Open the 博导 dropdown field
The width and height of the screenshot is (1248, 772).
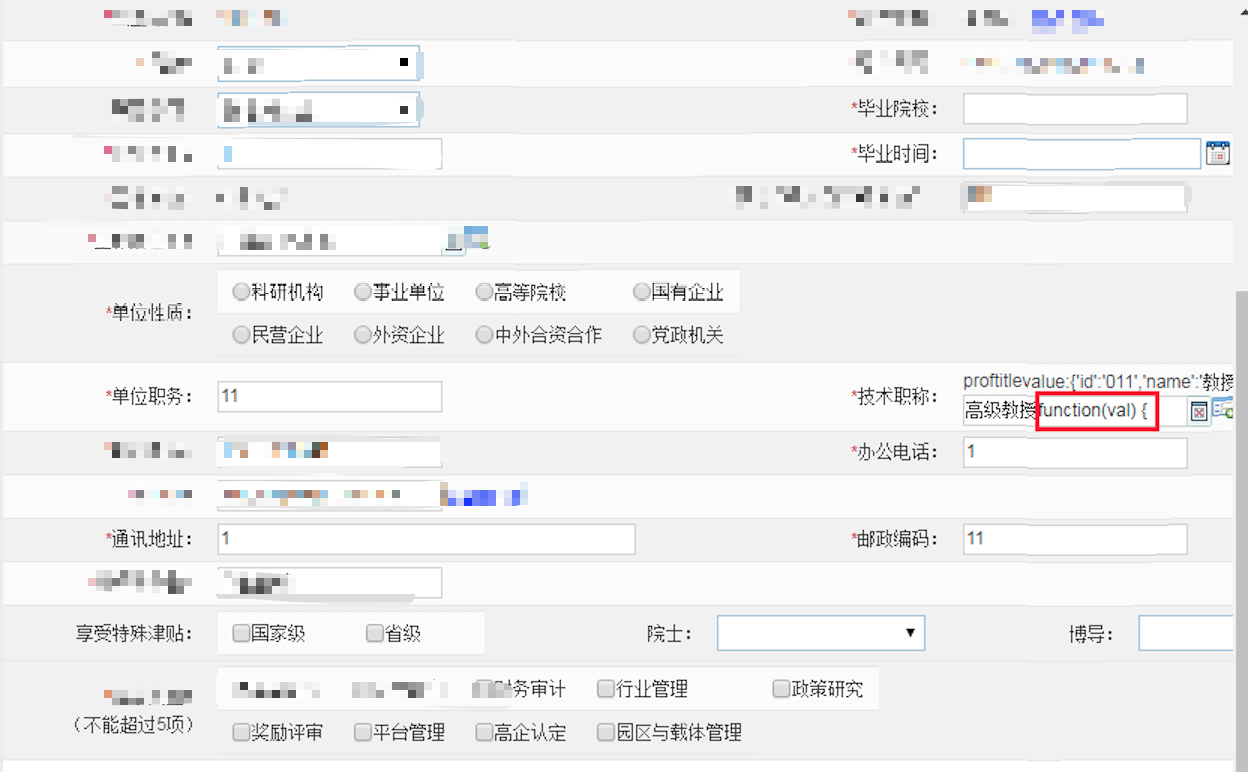point(1190,633)
